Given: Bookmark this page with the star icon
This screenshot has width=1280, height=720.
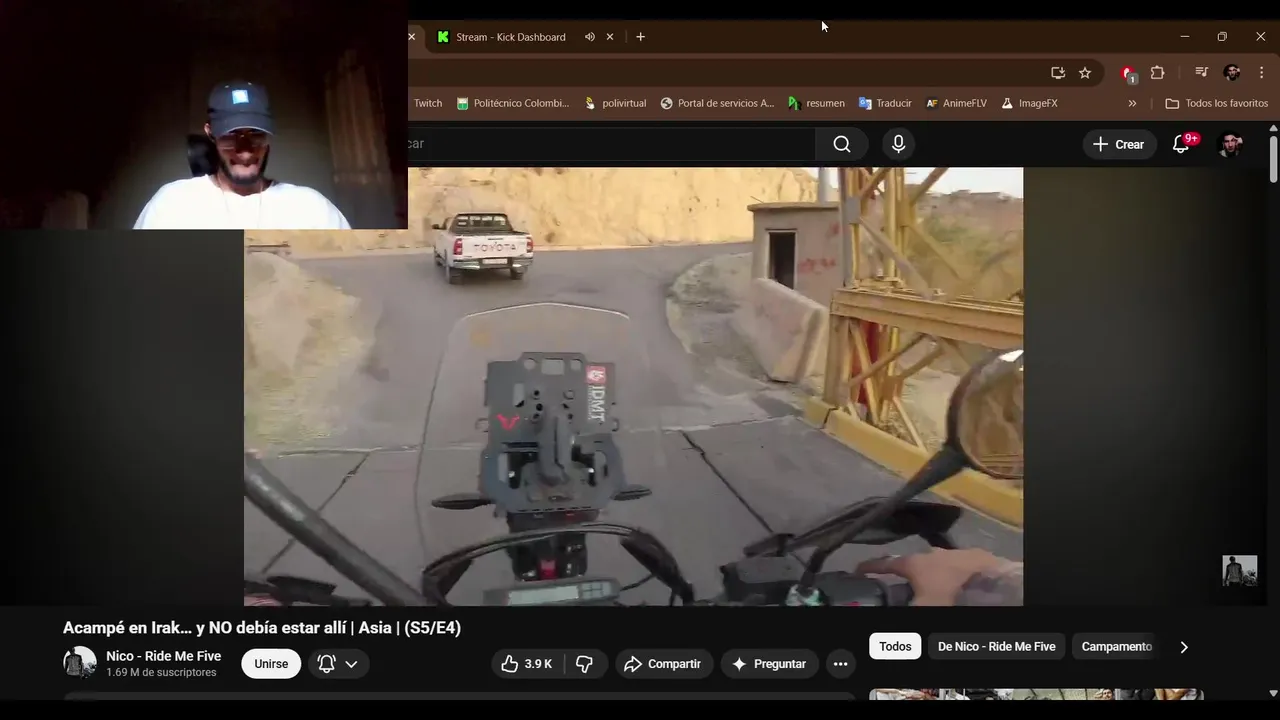Looking at the screenshot, I should [1085, 73].
